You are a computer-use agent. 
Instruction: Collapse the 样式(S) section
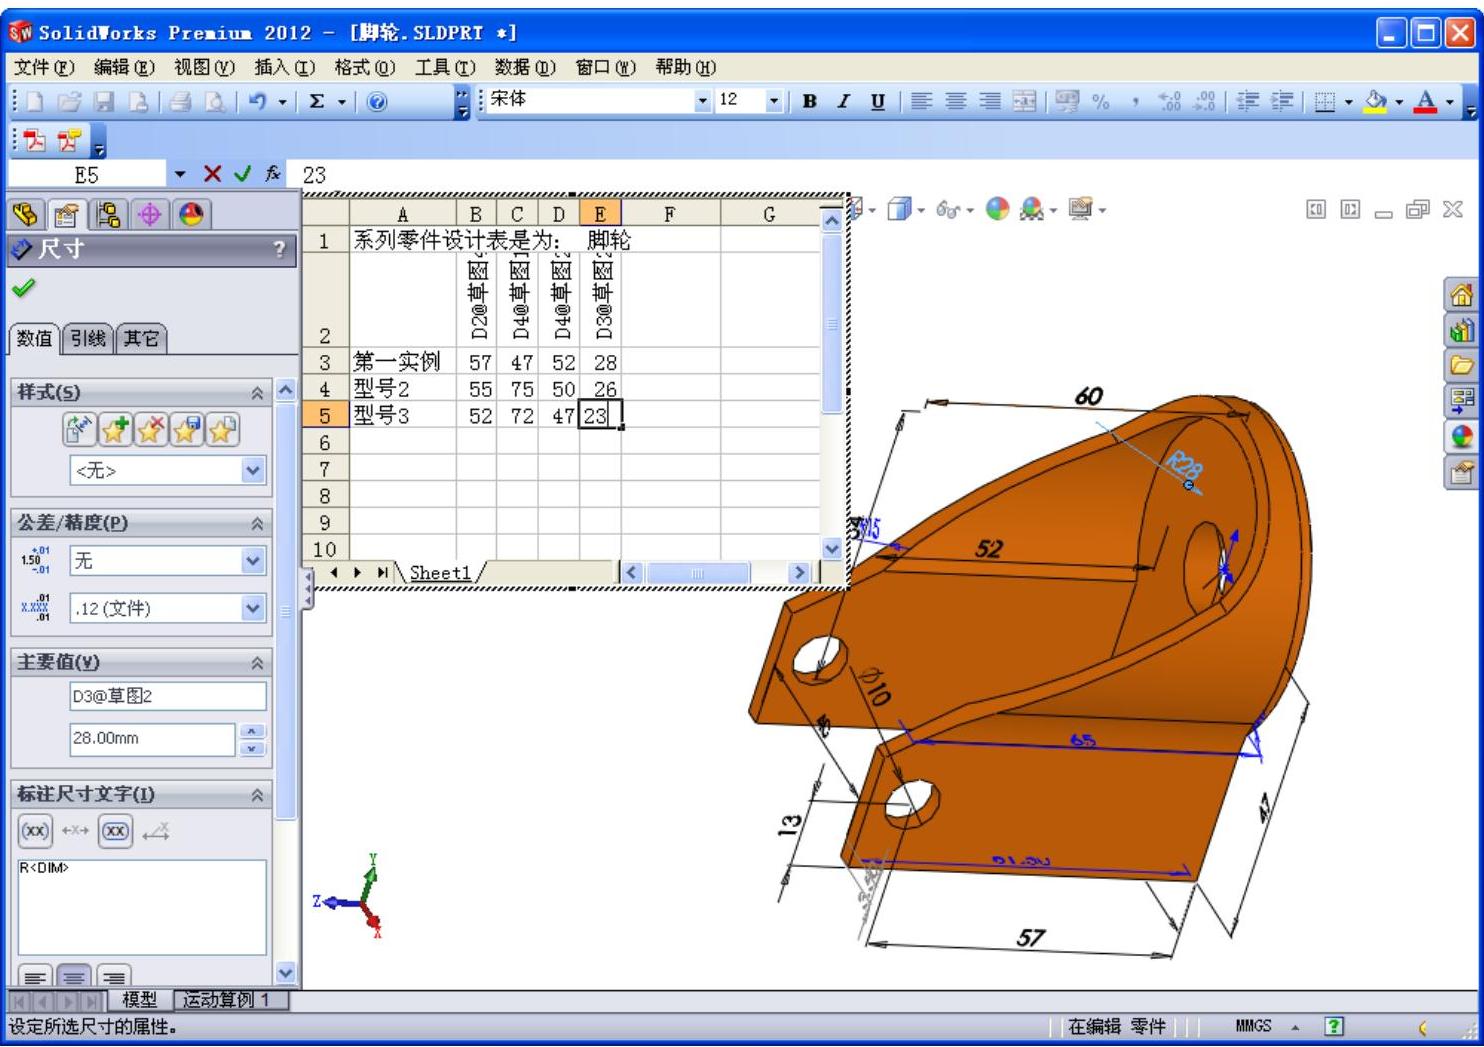257,393
